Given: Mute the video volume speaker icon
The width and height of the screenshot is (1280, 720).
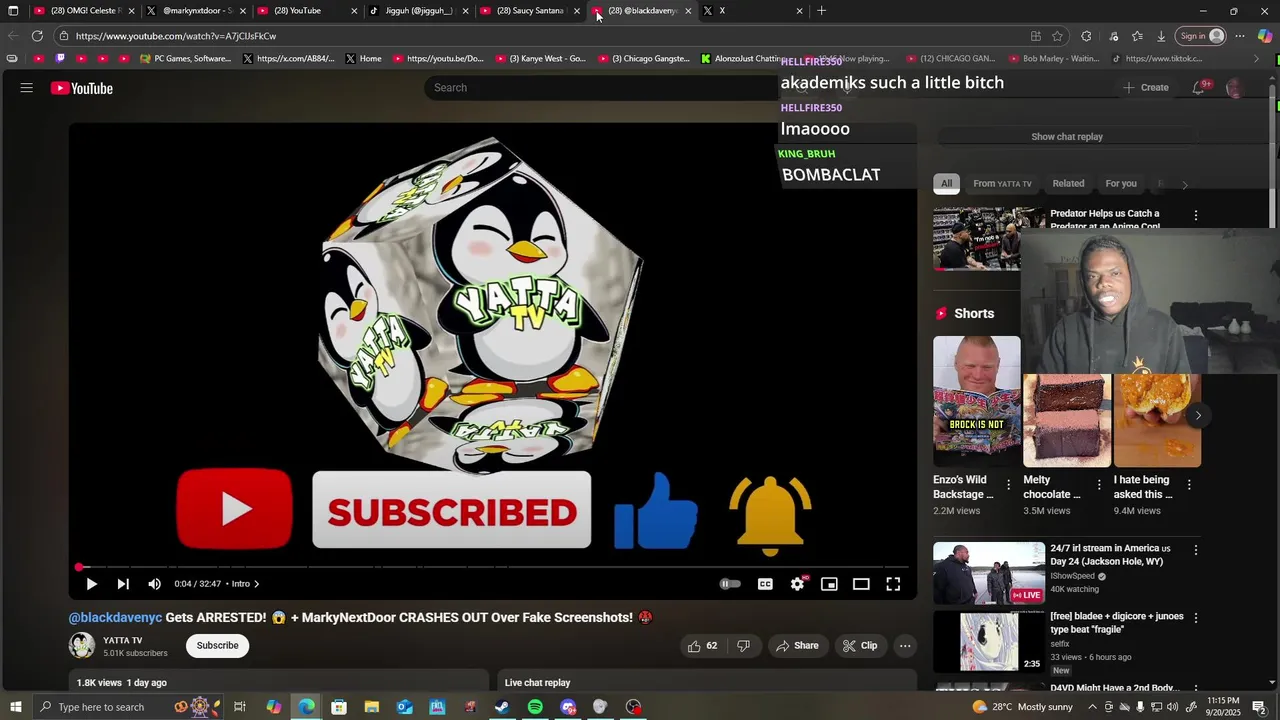Looking at the screenshot, I should pos(154,584).
